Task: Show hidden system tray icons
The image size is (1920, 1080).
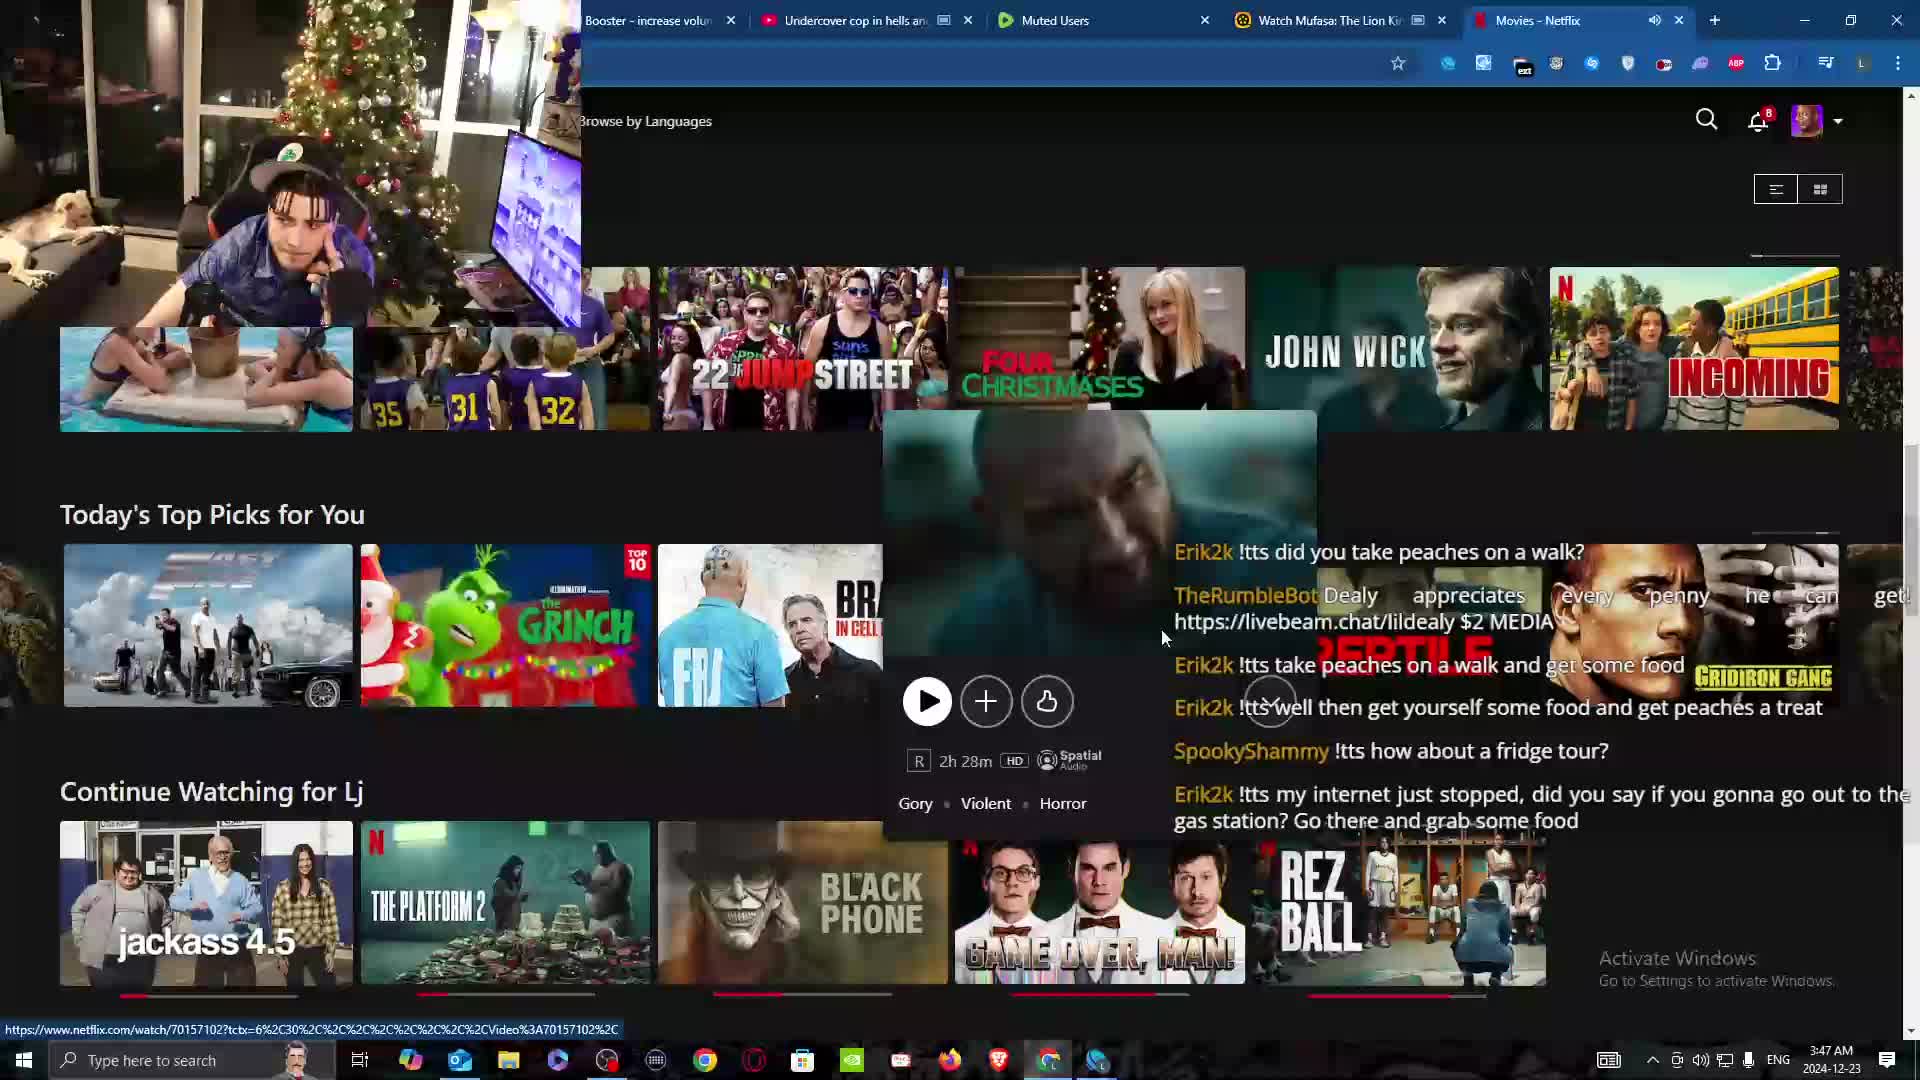Action: 1652,1060
